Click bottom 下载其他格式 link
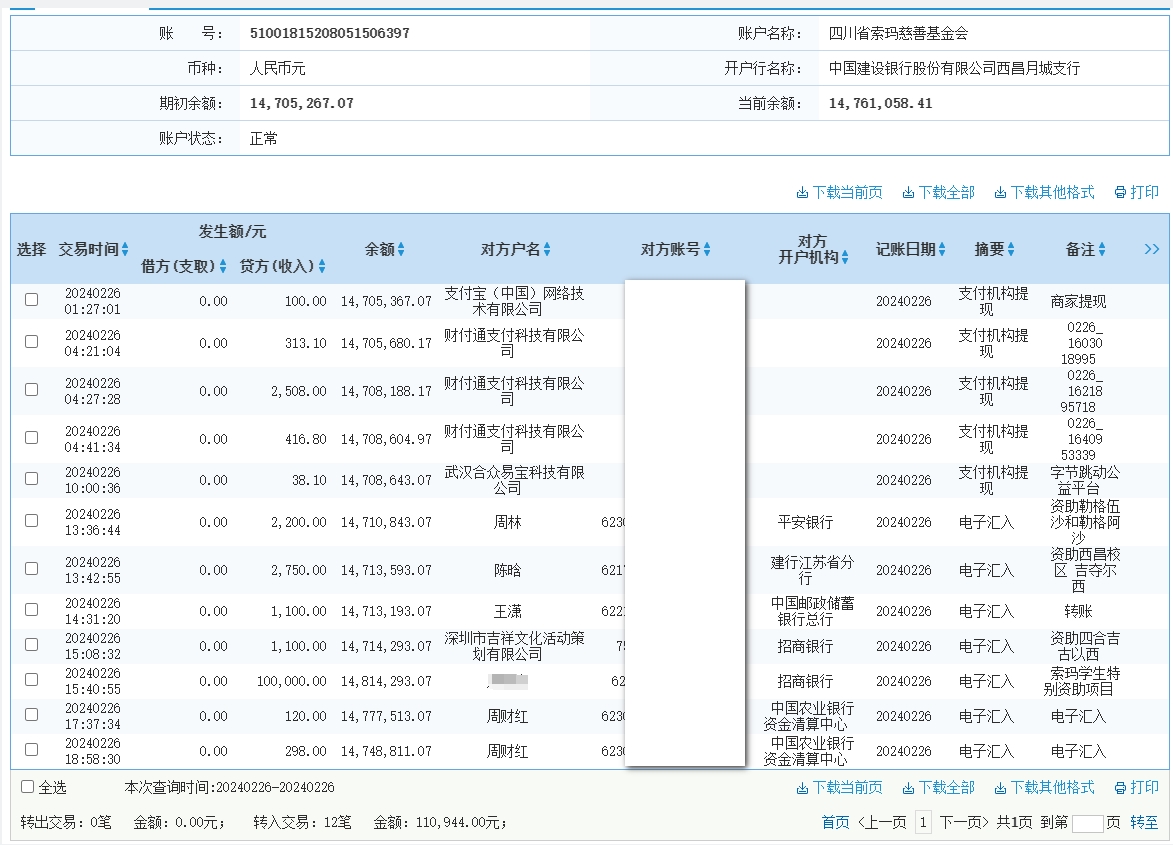This screenshot has width=1173, height=845. click(1044, 787)
